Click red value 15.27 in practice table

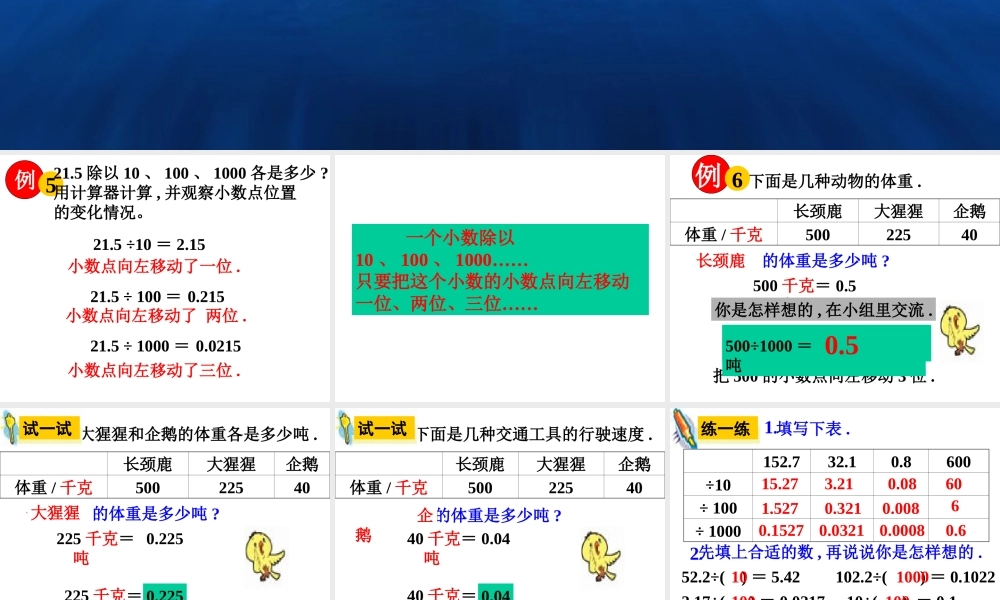tap(780, 484)
